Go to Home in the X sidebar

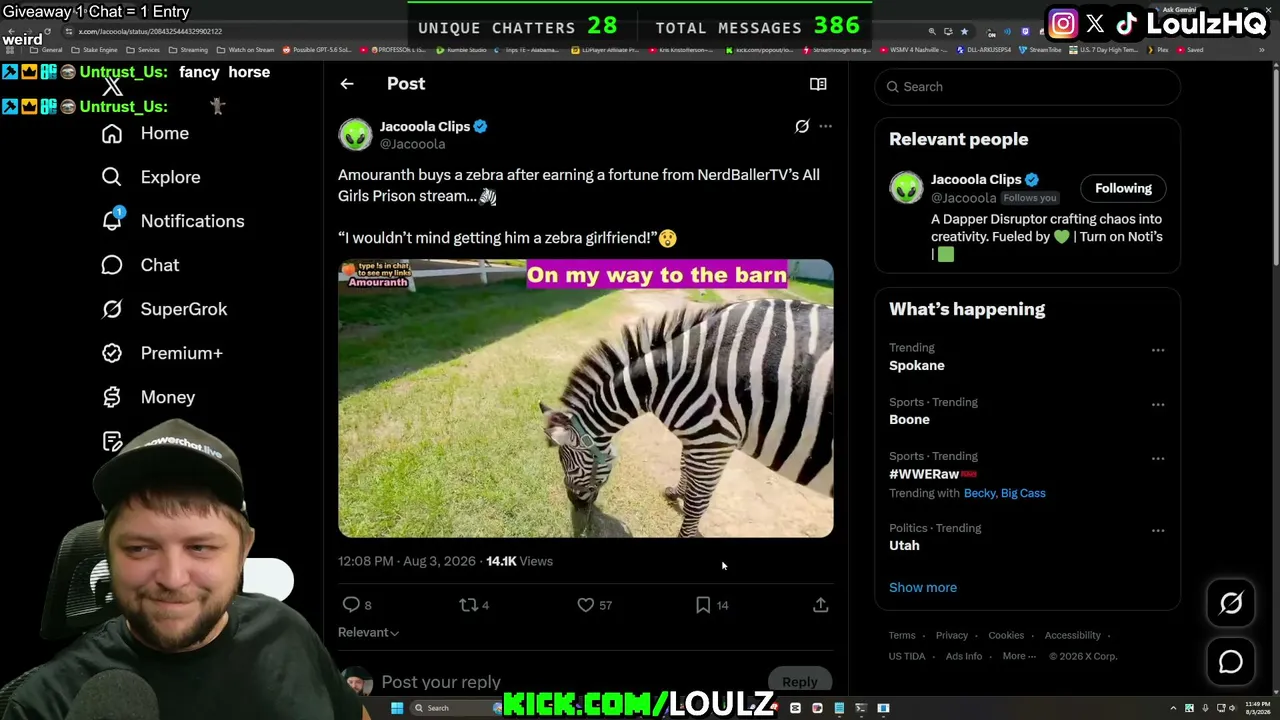145,133
